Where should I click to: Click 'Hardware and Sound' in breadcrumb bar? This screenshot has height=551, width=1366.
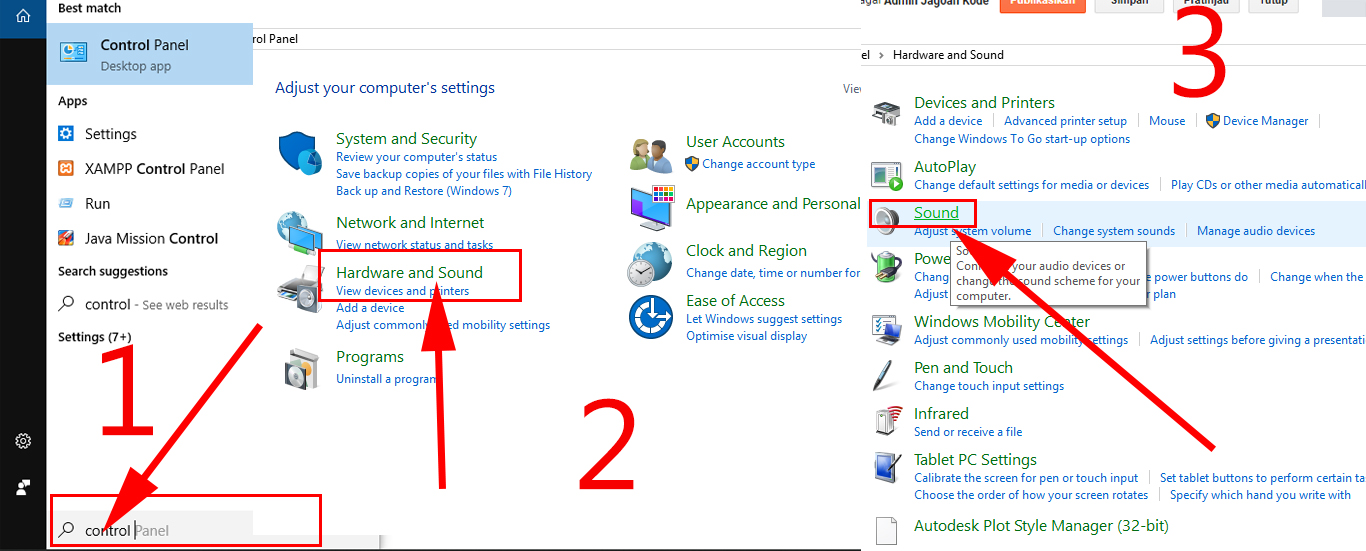(948, 55)
